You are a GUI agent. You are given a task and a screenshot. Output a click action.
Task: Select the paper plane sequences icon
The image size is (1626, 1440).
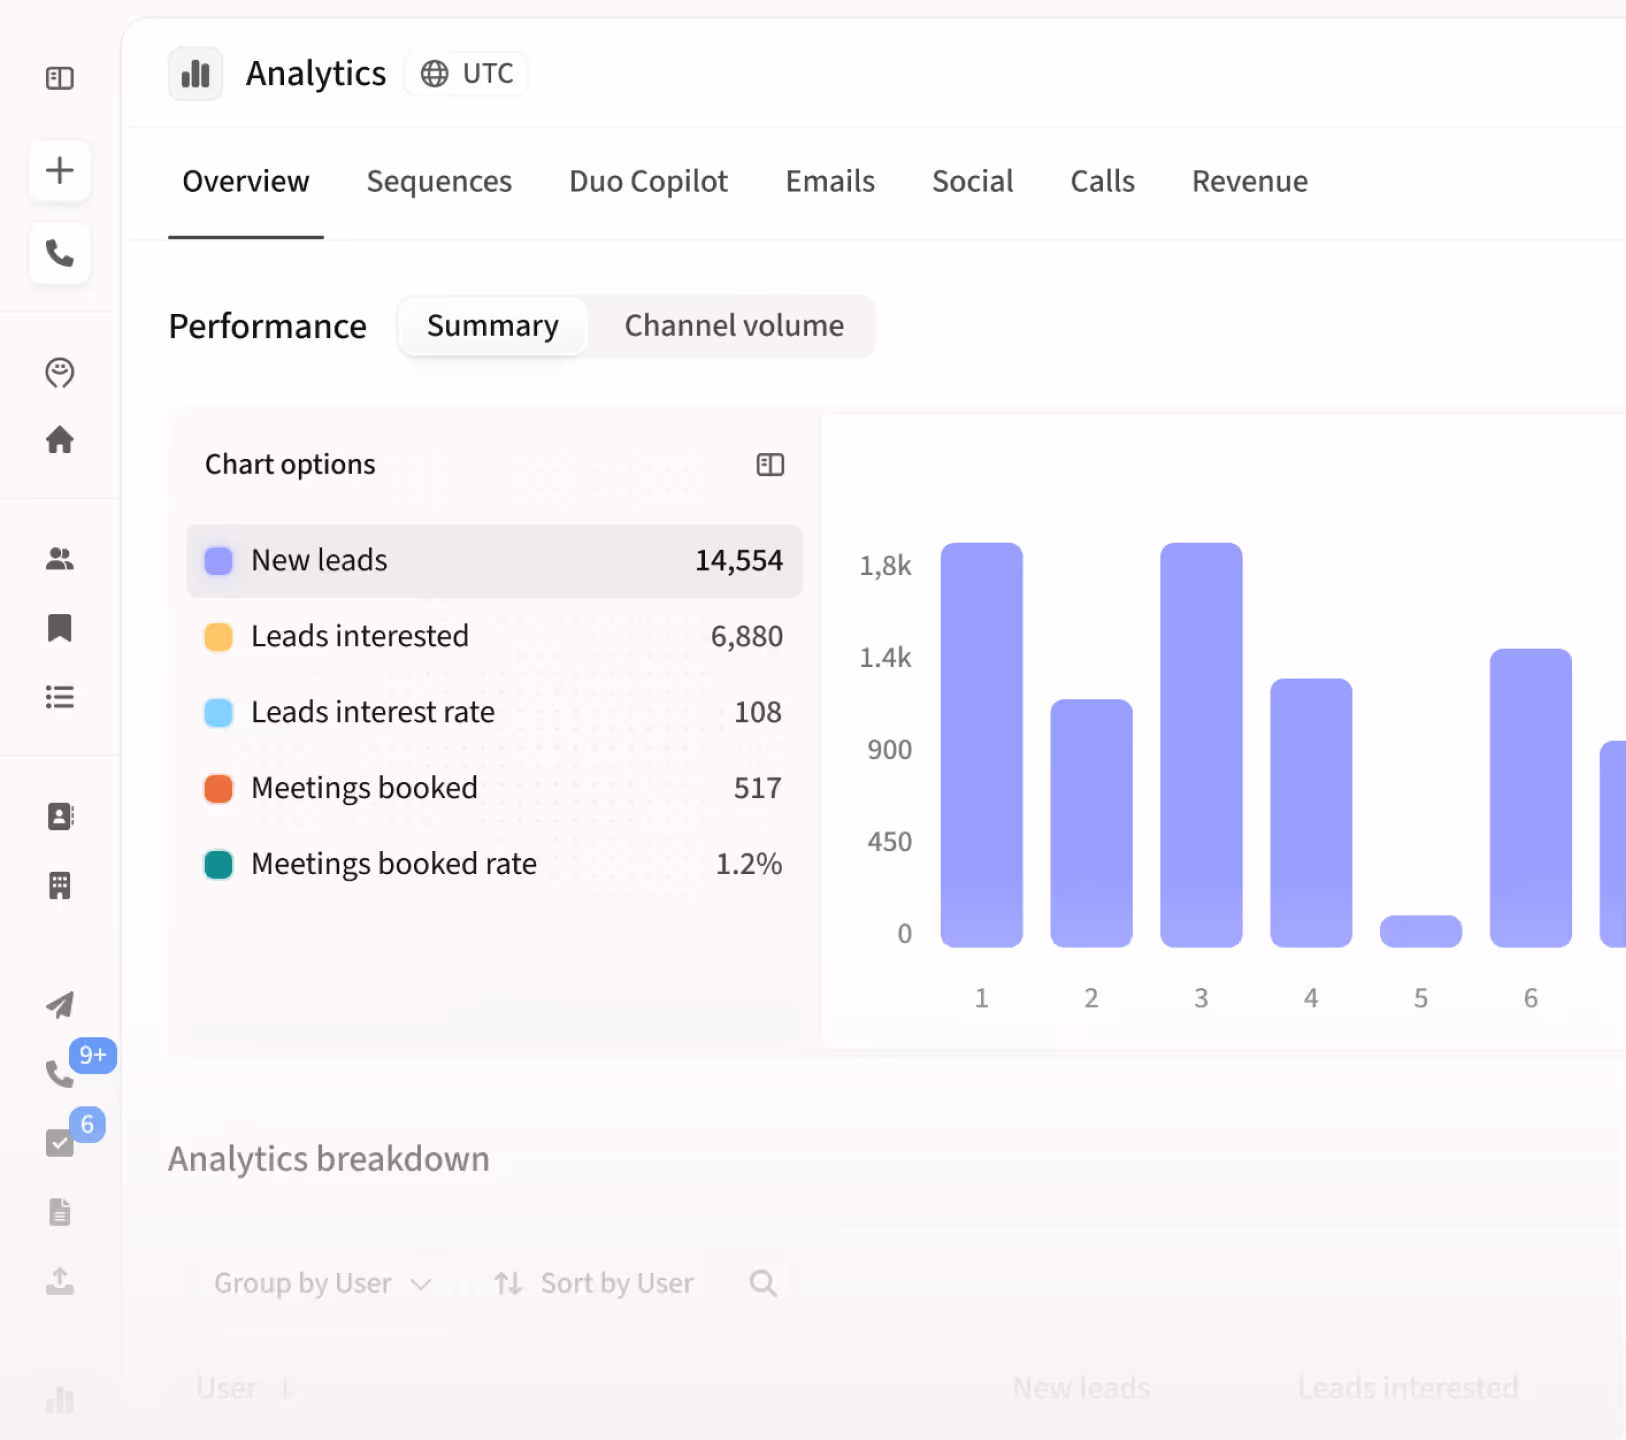tap(59, 1005)
